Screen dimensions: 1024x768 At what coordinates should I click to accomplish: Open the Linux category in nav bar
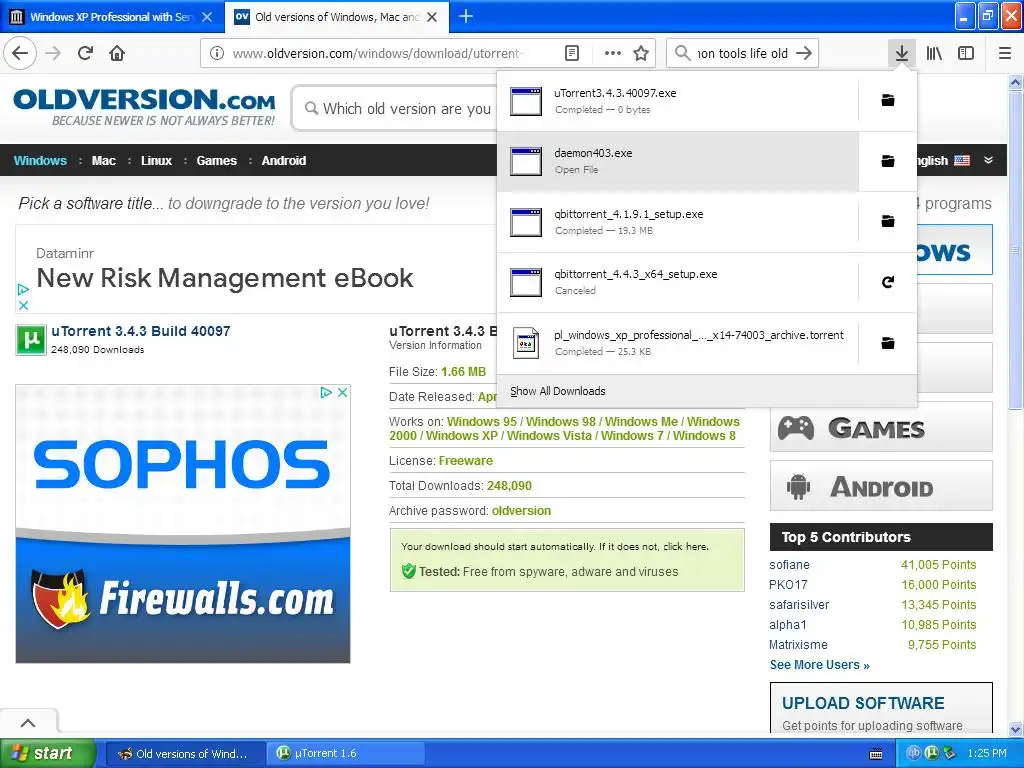(x=156, y=161)
